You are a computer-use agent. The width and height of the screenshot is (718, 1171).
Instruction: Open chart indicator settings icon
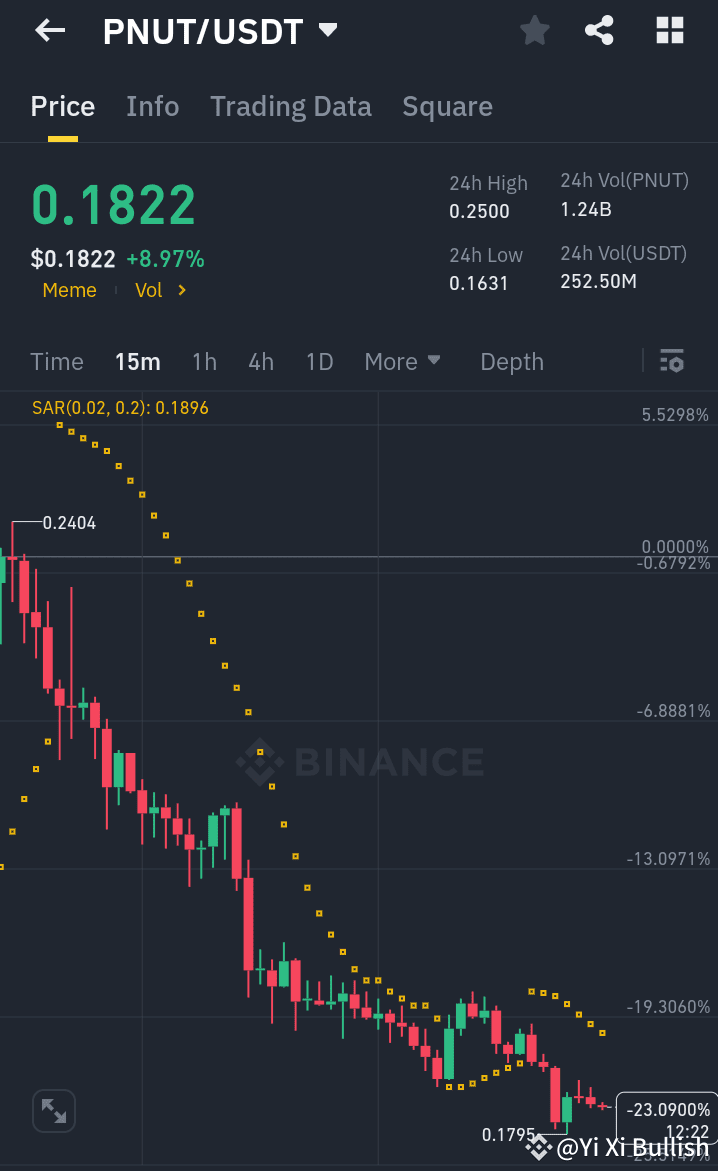(x=671, y=361)
